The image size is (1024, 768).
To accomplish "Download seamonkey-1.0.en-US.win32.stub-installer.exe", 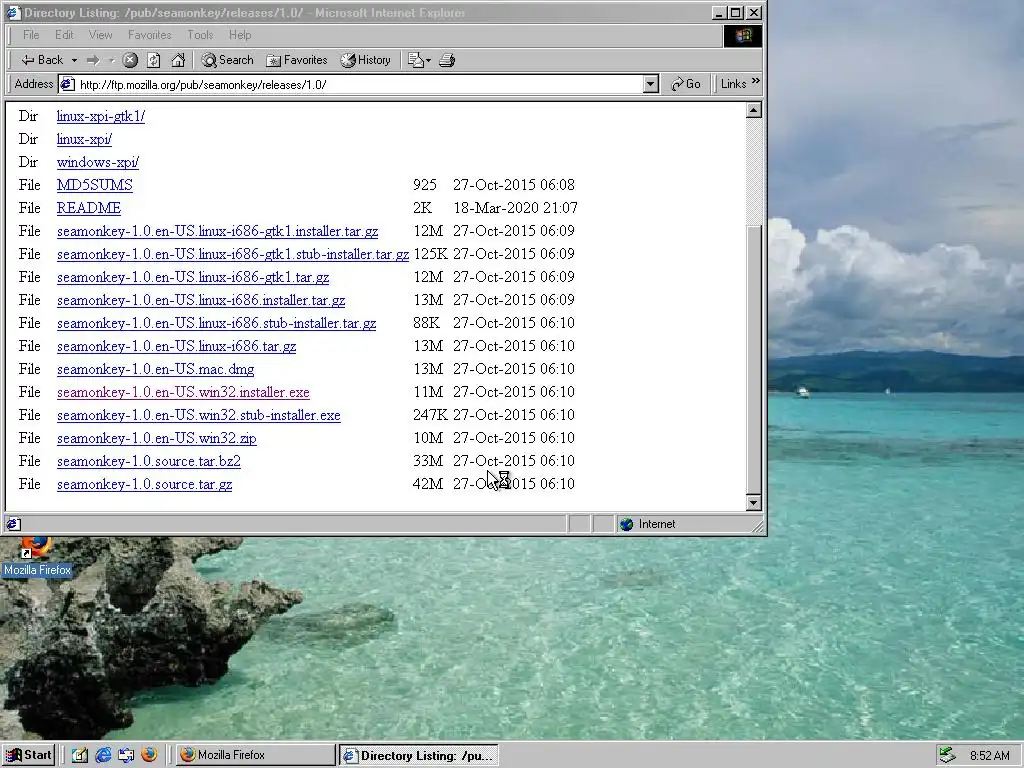I will pos(199,415).
